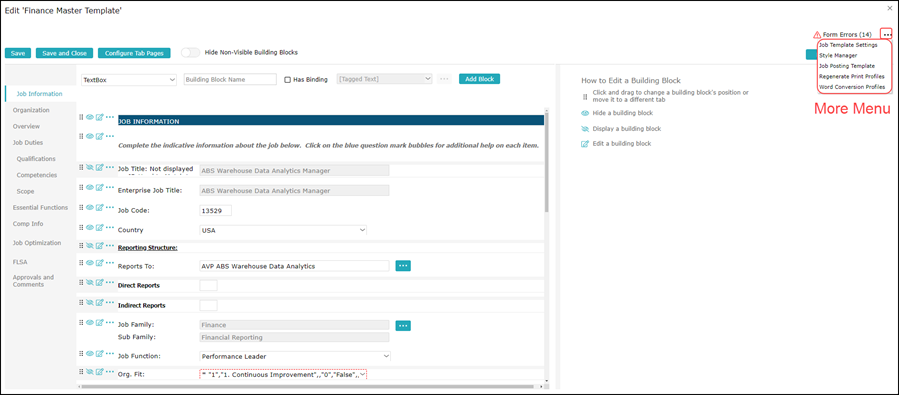Click the Add Block button
The image size is (899, 395).
click(479, 79)
